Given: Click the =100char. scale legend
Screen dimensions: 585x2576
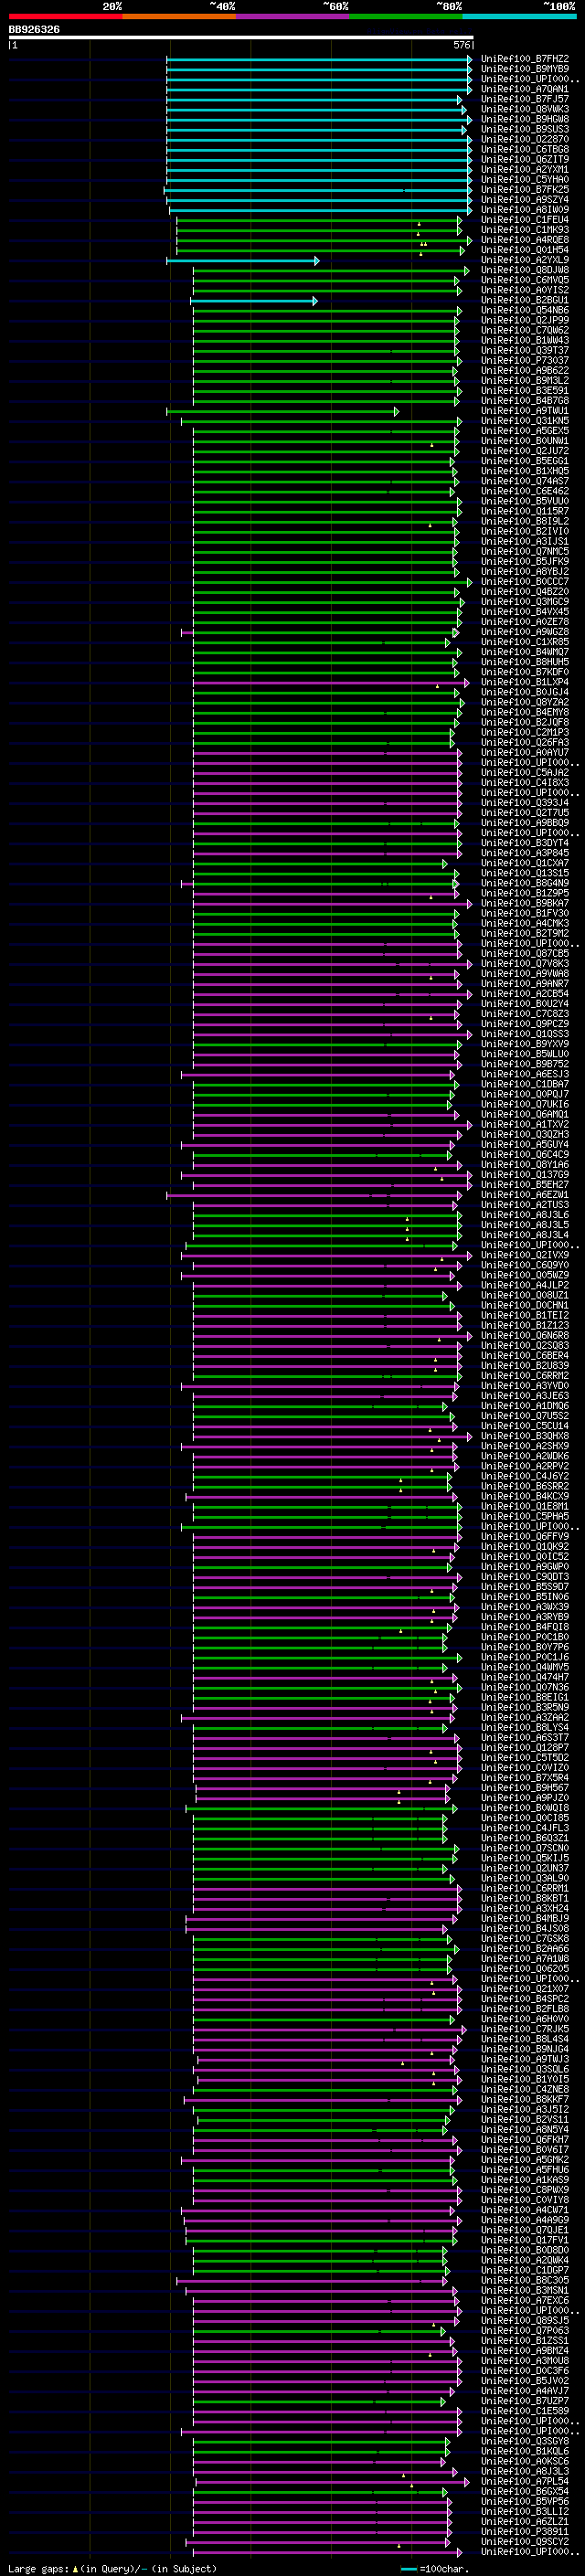Looking at the screenshot, I should (435, 2569).
